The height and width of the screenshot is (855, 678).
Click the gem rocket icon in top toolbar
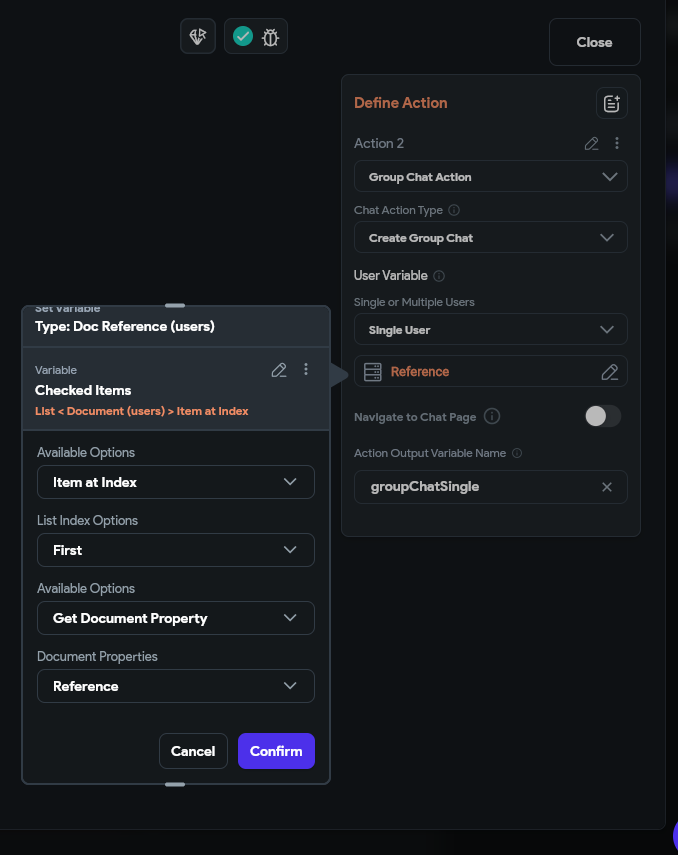pyautogui.click(x=197, y=35)
